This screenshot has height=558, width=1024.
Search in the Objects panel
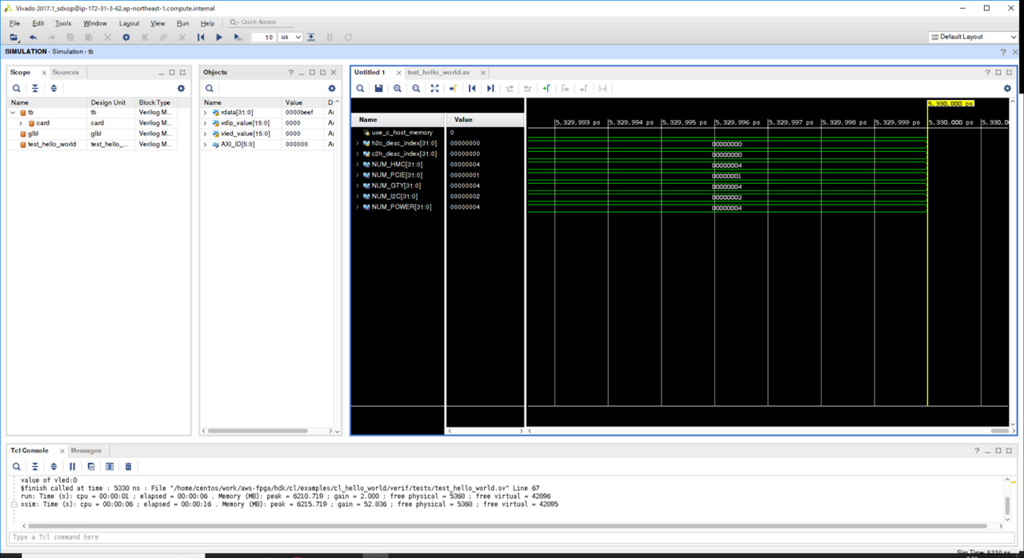click(x=209, y=88)
